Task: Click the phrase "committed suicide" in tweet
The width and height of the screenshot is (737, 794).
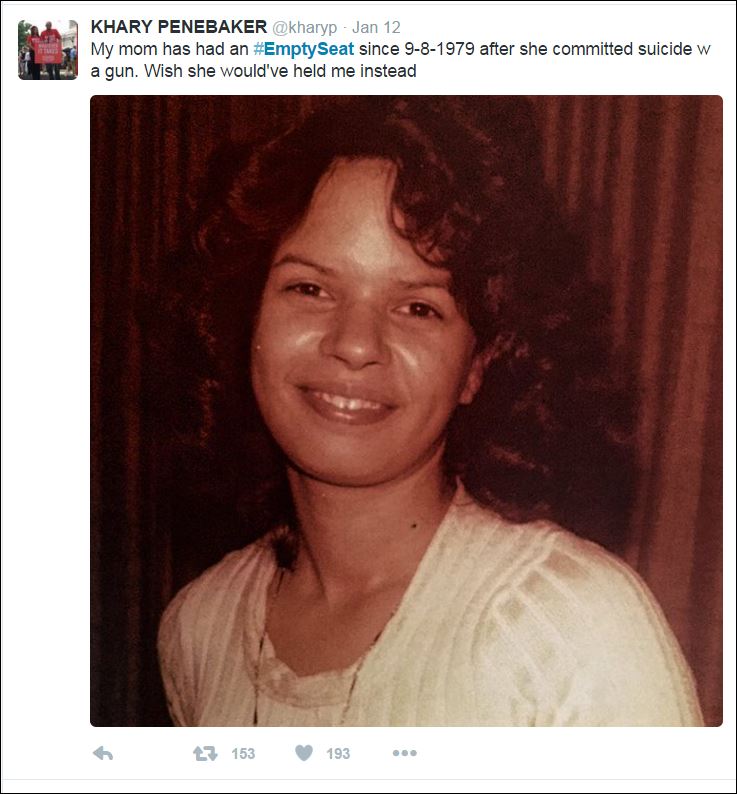Action: [622, 49]
